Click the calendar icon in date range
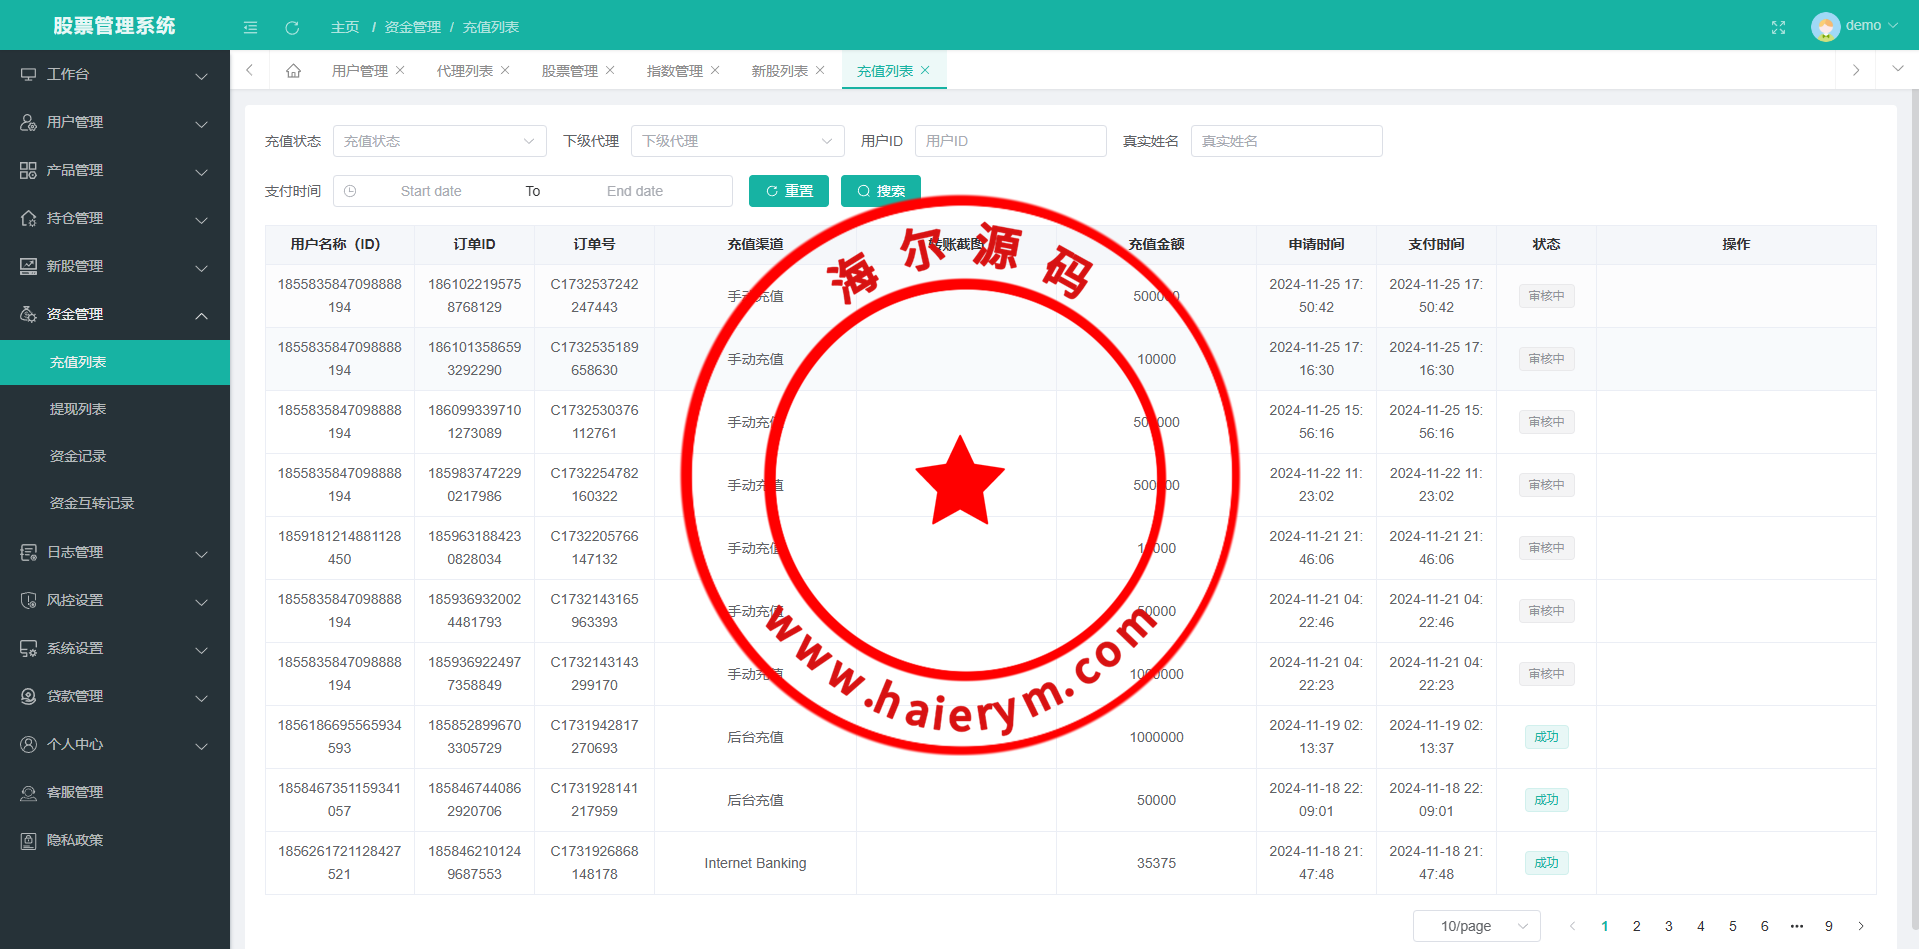The height and width of the screenshot is (949, 1919). [x=350, y=191]
